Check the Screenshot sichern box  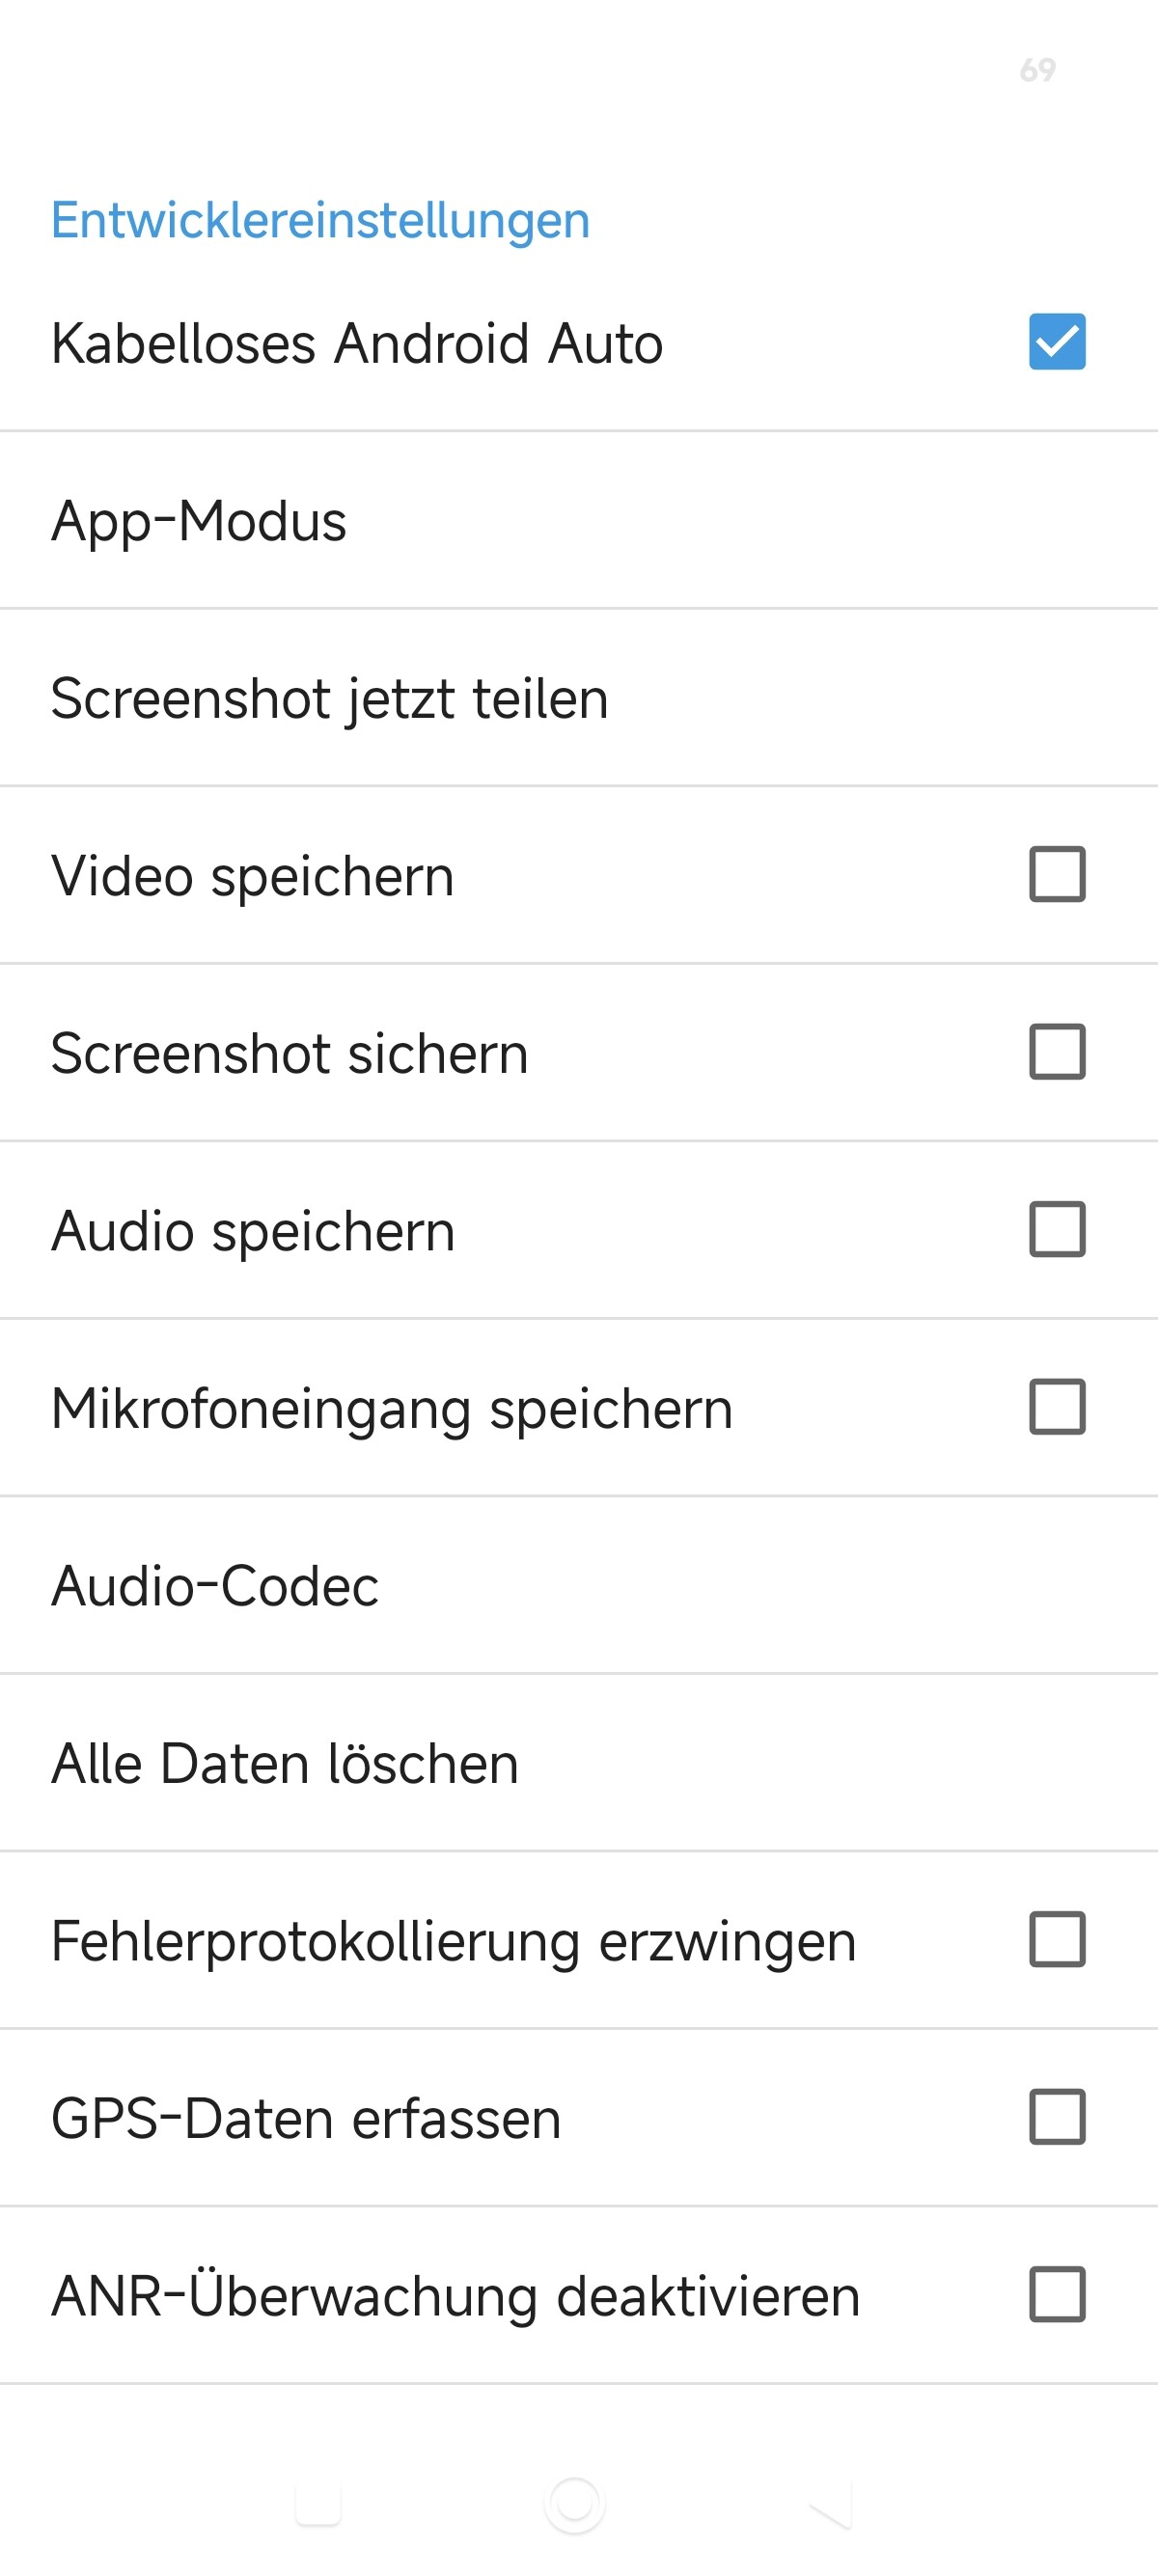[1057, 1052]
